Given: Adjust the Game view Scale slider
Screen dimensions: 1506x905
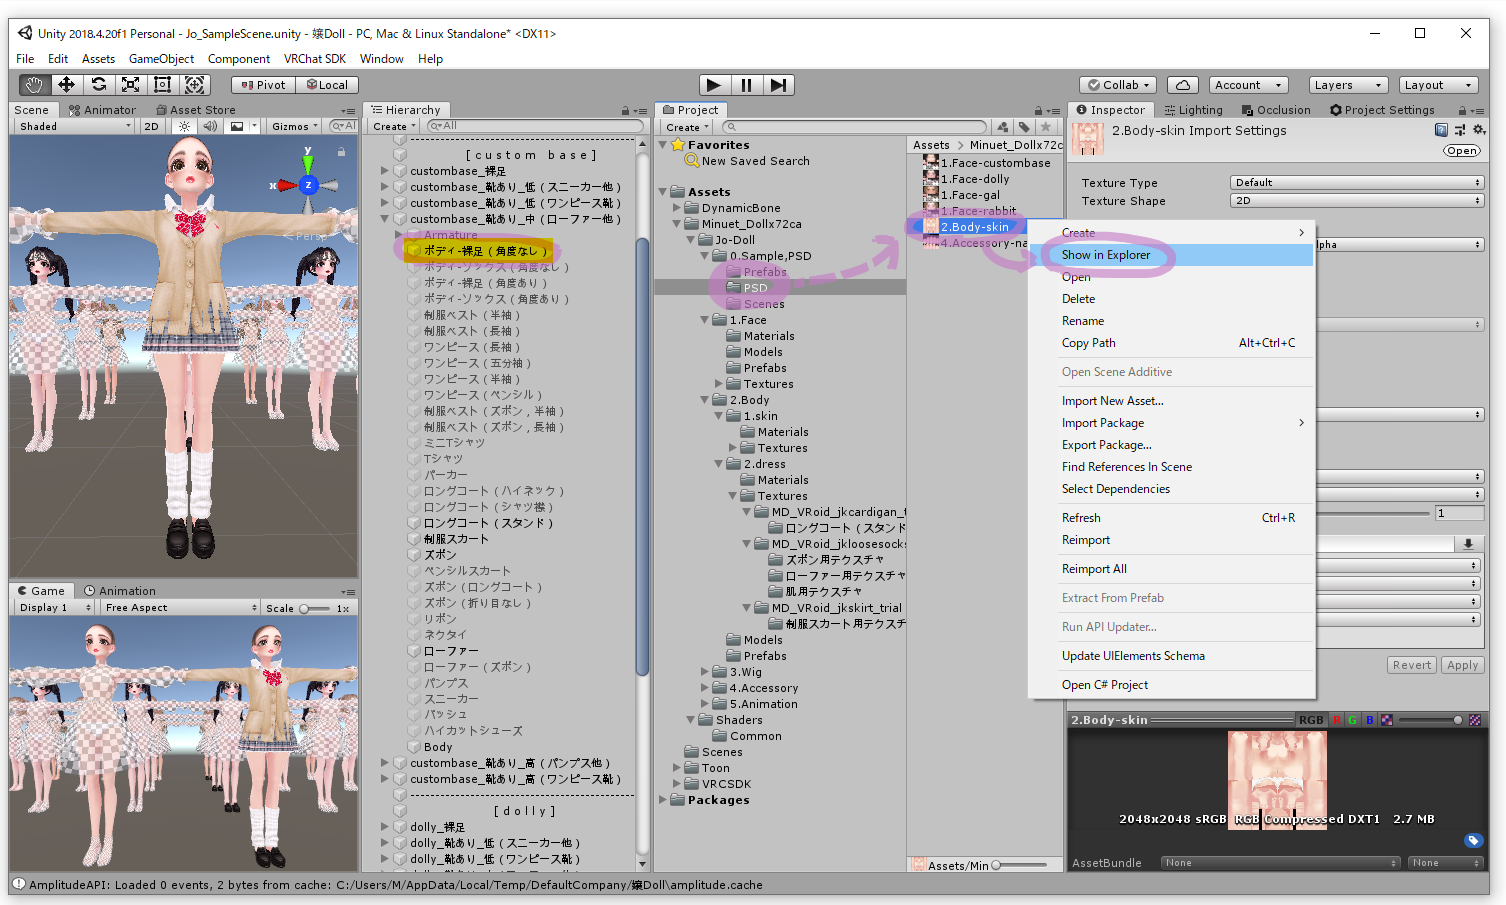Looking at the screenshot, I should 316,608.
